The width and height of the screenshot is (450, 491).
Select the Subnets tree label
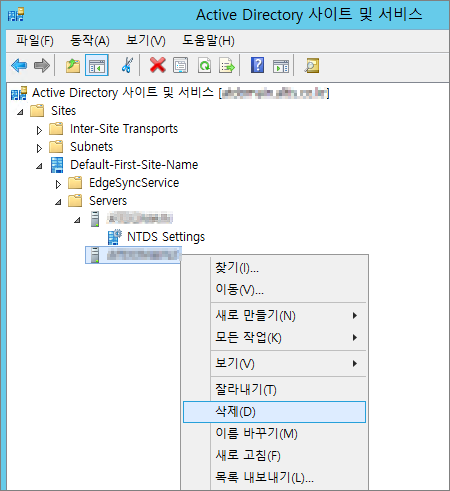pos(92,147)
